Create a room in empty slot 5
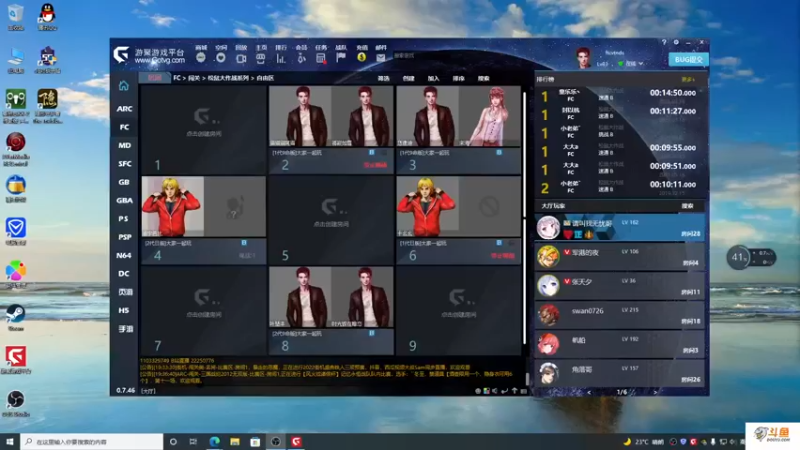 coord(331,220)
